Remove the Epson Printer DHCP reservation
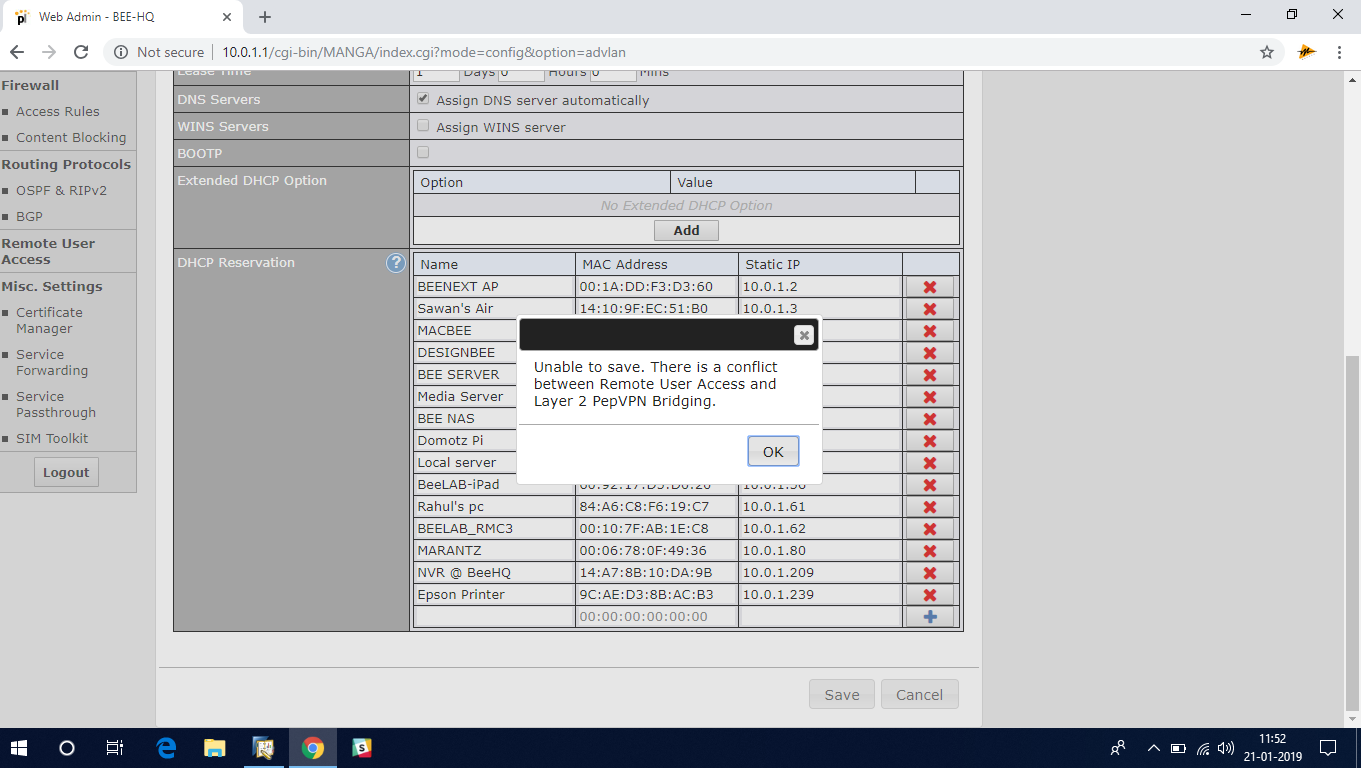Image resolution: width=1361 pixels, height=768 pixels. [929, 595]
